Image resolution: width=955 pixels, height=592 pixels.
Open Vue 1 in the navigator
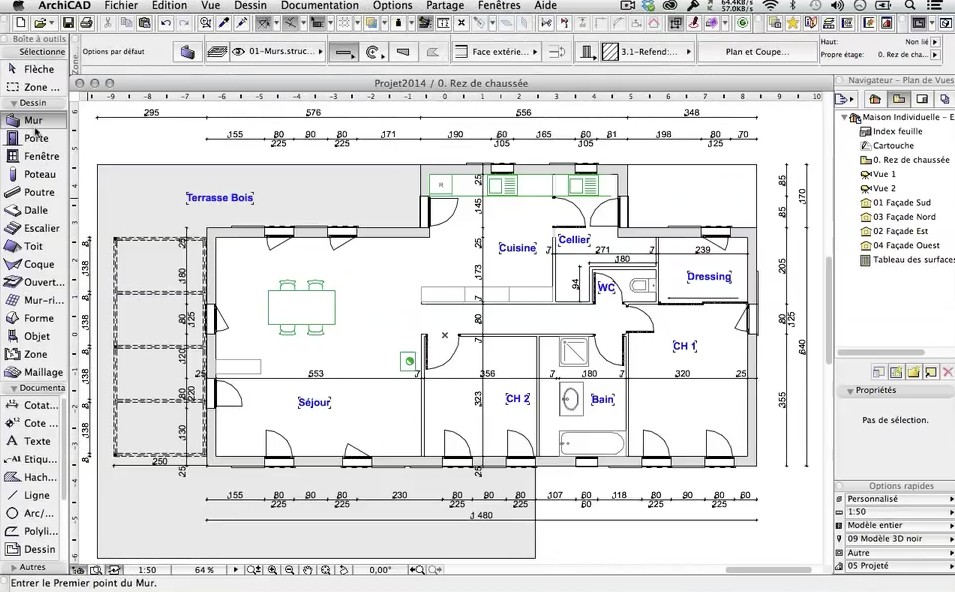click(x=878, y=174)
